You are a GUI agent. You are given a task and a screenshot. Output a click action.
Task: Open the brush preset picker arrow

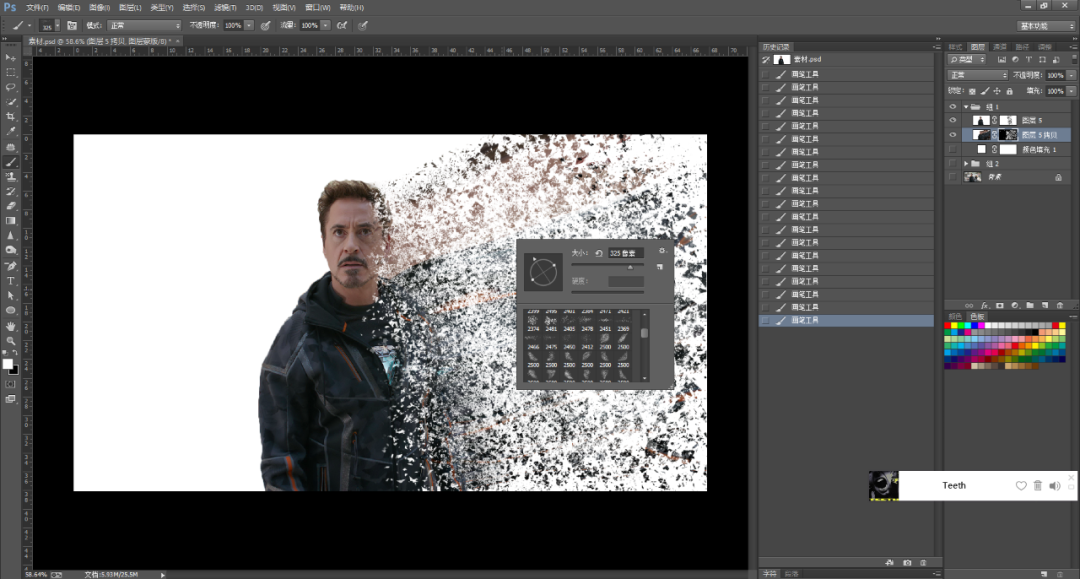point(57,25)
